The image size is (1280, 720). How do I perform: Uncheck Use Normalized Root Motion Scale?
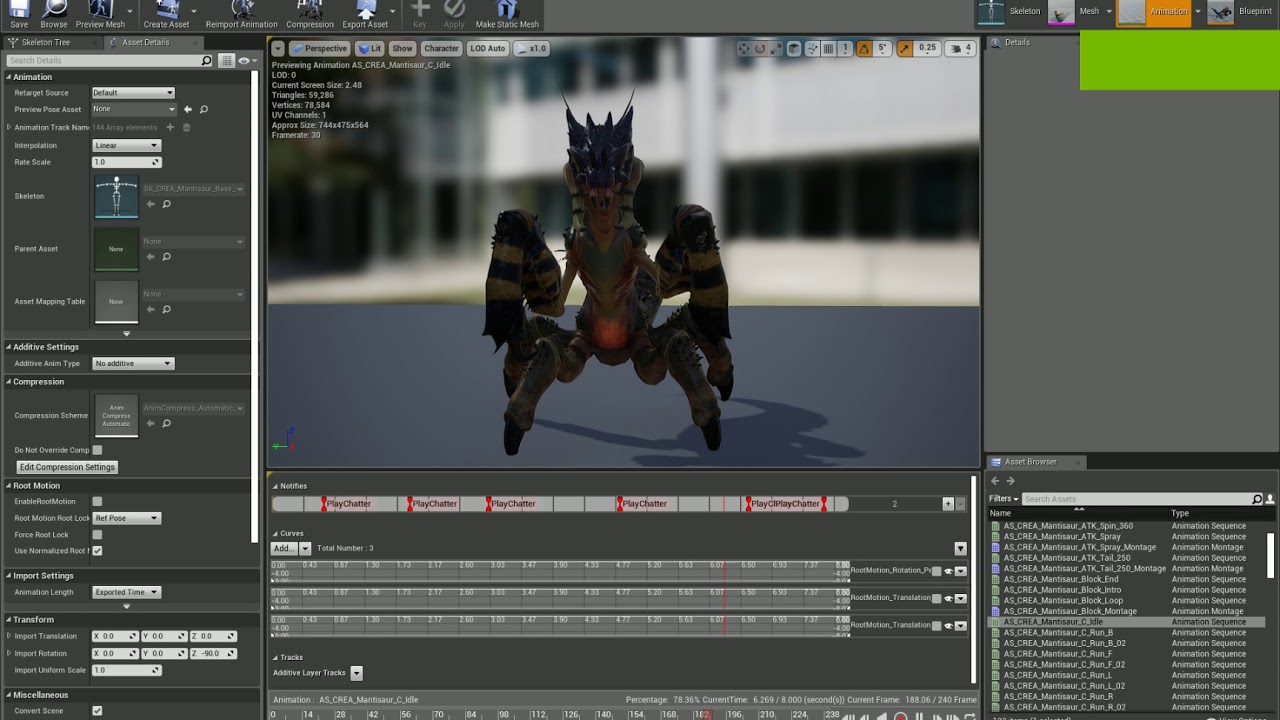(97, 551)
